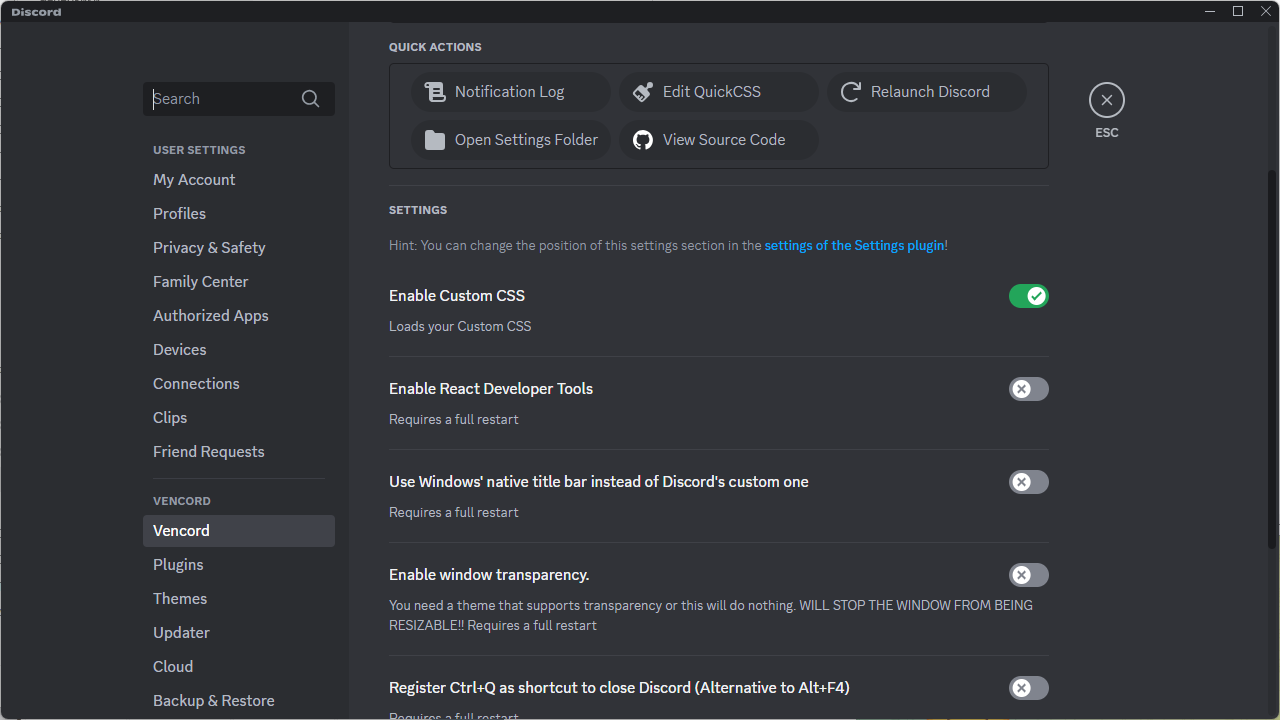Close settings with the ESC circle icon
Screen dimensions: 1280x720
[x=1106, y=100]
